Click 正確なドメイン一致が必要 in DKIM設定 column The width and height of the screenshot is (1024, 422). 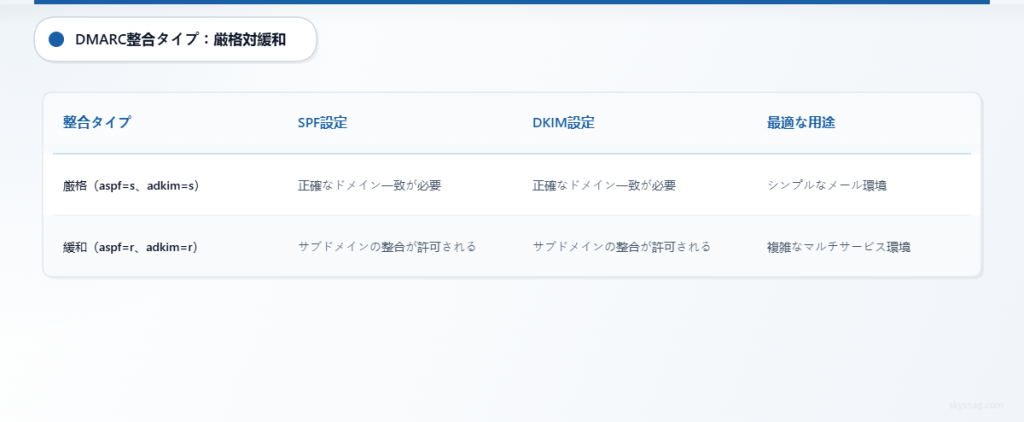(604, 186)
